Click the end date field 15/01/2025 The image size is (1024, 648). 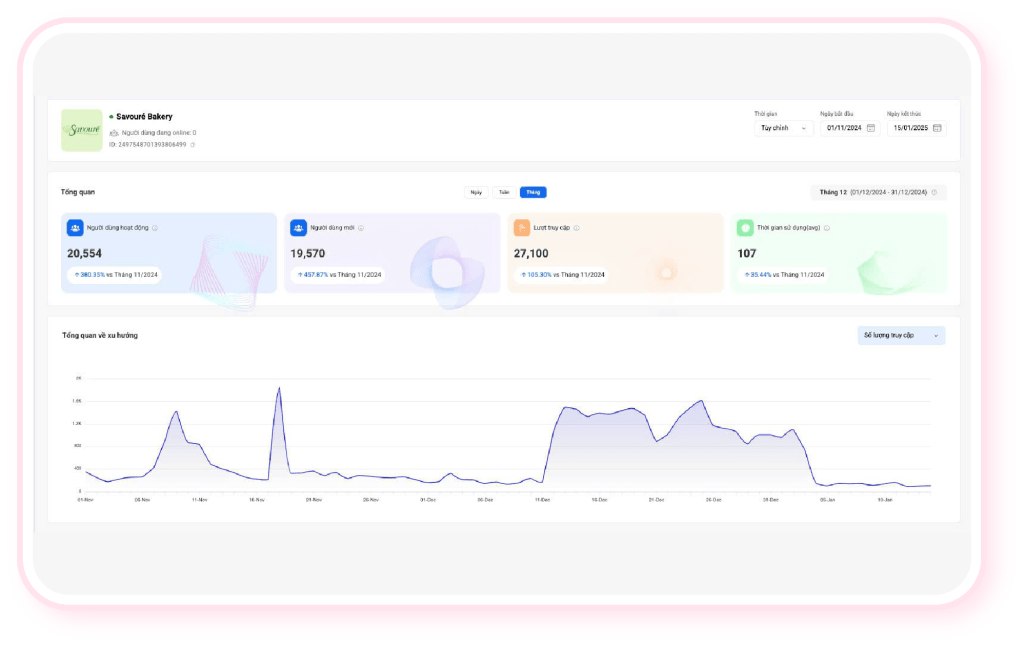pyautogui.click(x=908, y=128)
